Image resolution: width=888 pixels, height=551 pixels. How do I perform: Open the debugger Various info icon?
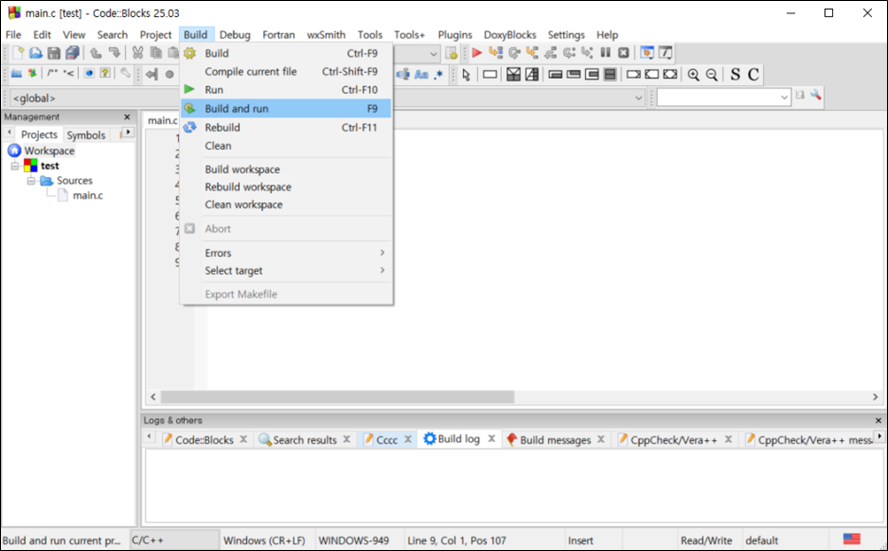pos(665,53)
